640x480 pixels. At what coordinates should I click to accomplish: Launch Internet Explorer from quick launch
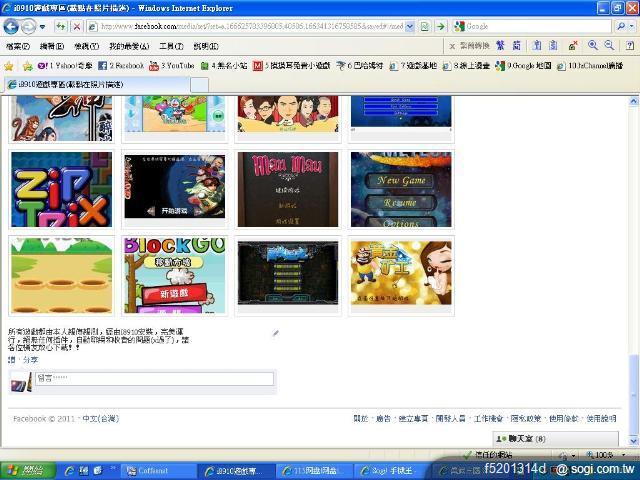tap(69, 471)
